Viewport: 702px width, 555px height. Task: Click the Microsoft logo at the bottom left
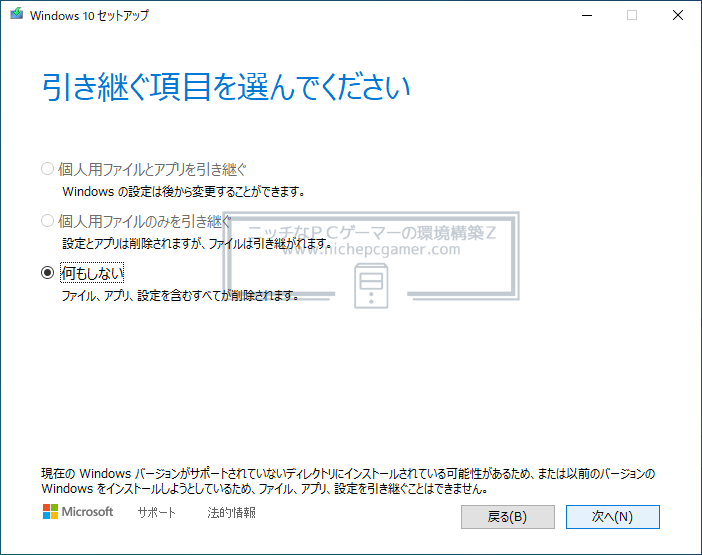click(78, 513)
